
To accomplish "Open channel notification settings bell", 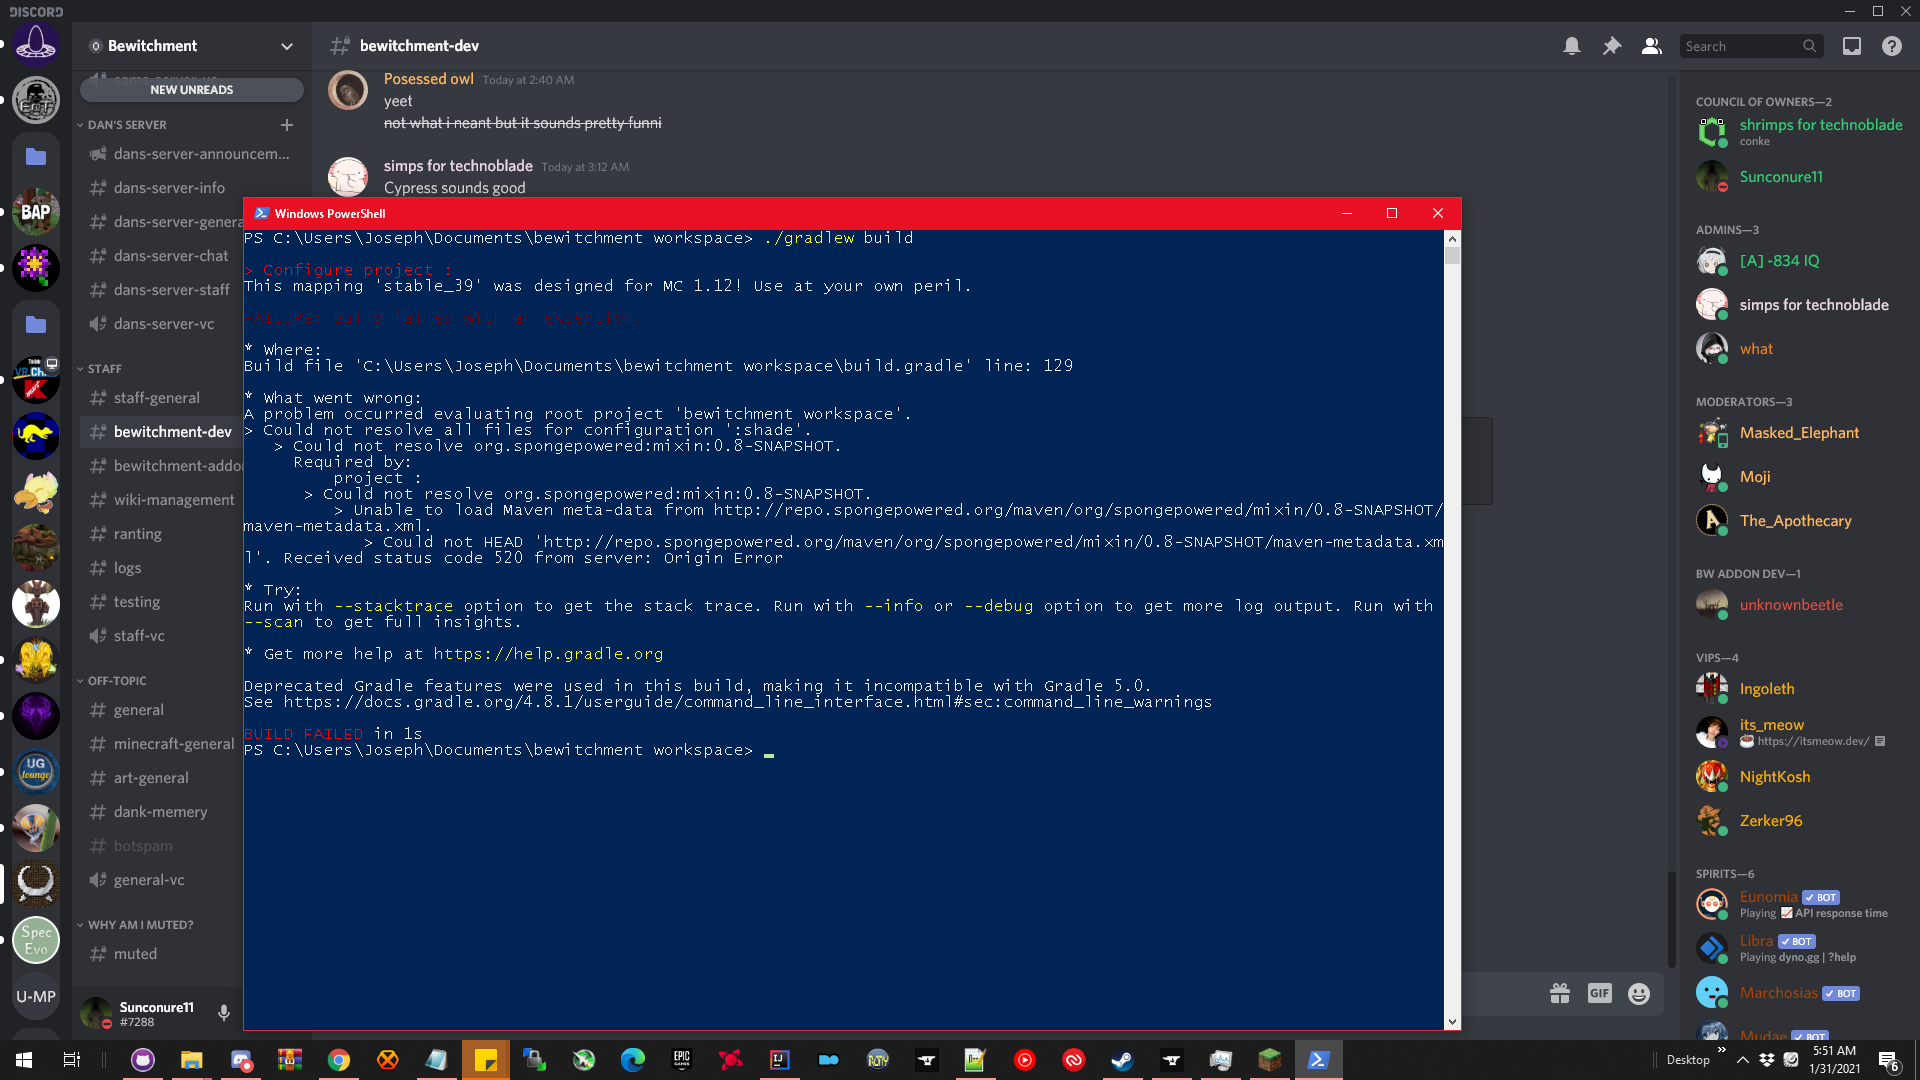I will 1571,46.
